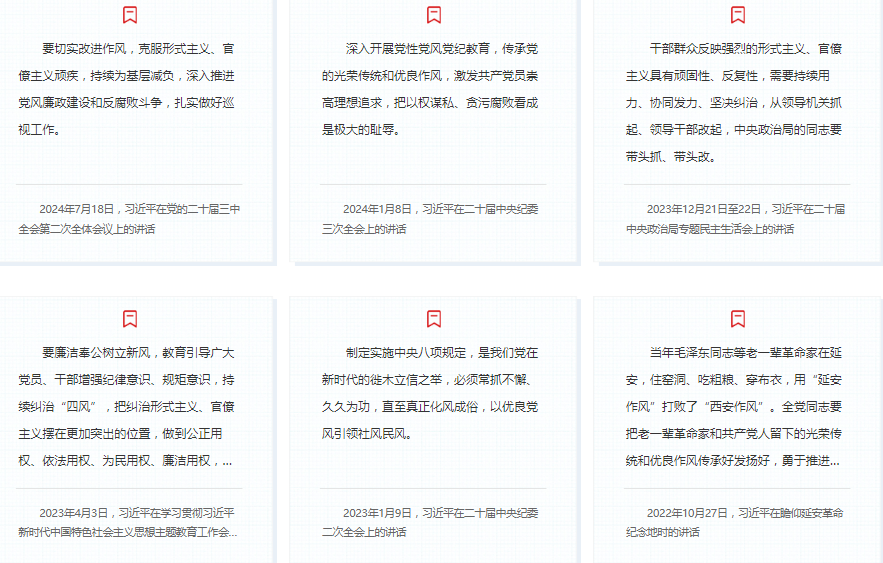The image size is (883, 563).
Task: Open the quote beginning 要切实改进作风
Action: (130, 89)
